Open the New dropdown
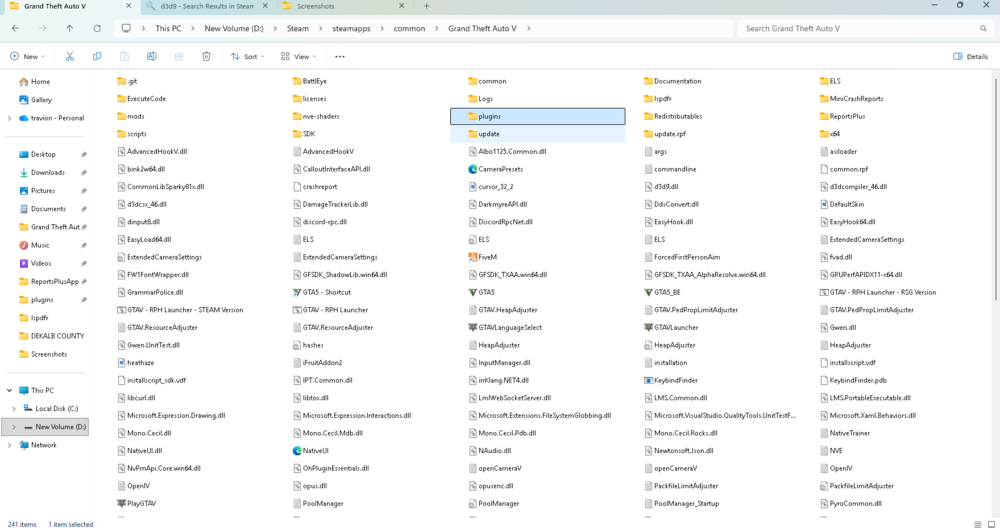The height and width of the screenshot is (528, 1000). (x=27, y=56)
